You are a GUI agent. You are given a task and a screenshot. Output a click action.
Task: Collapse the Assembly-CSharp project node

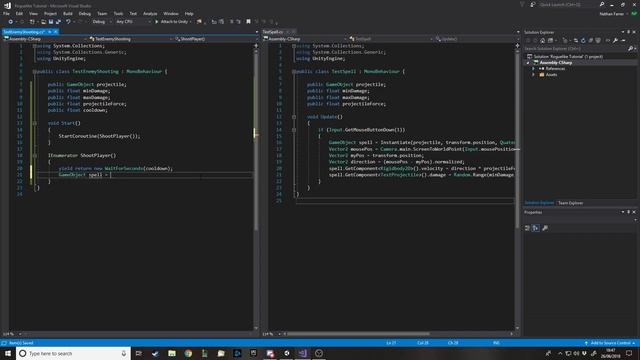tap(528, 63)
